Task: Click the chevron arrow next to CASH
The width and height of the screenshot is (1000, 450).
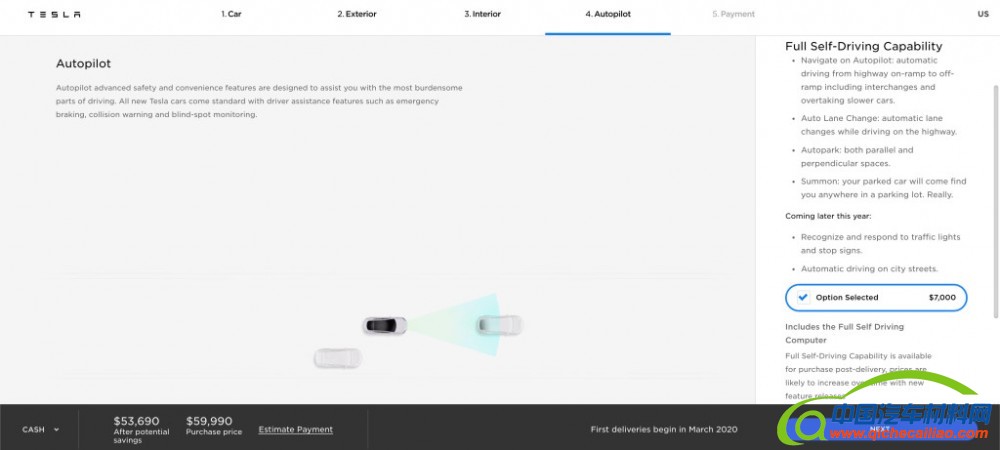Action: (x=57, y=430)
